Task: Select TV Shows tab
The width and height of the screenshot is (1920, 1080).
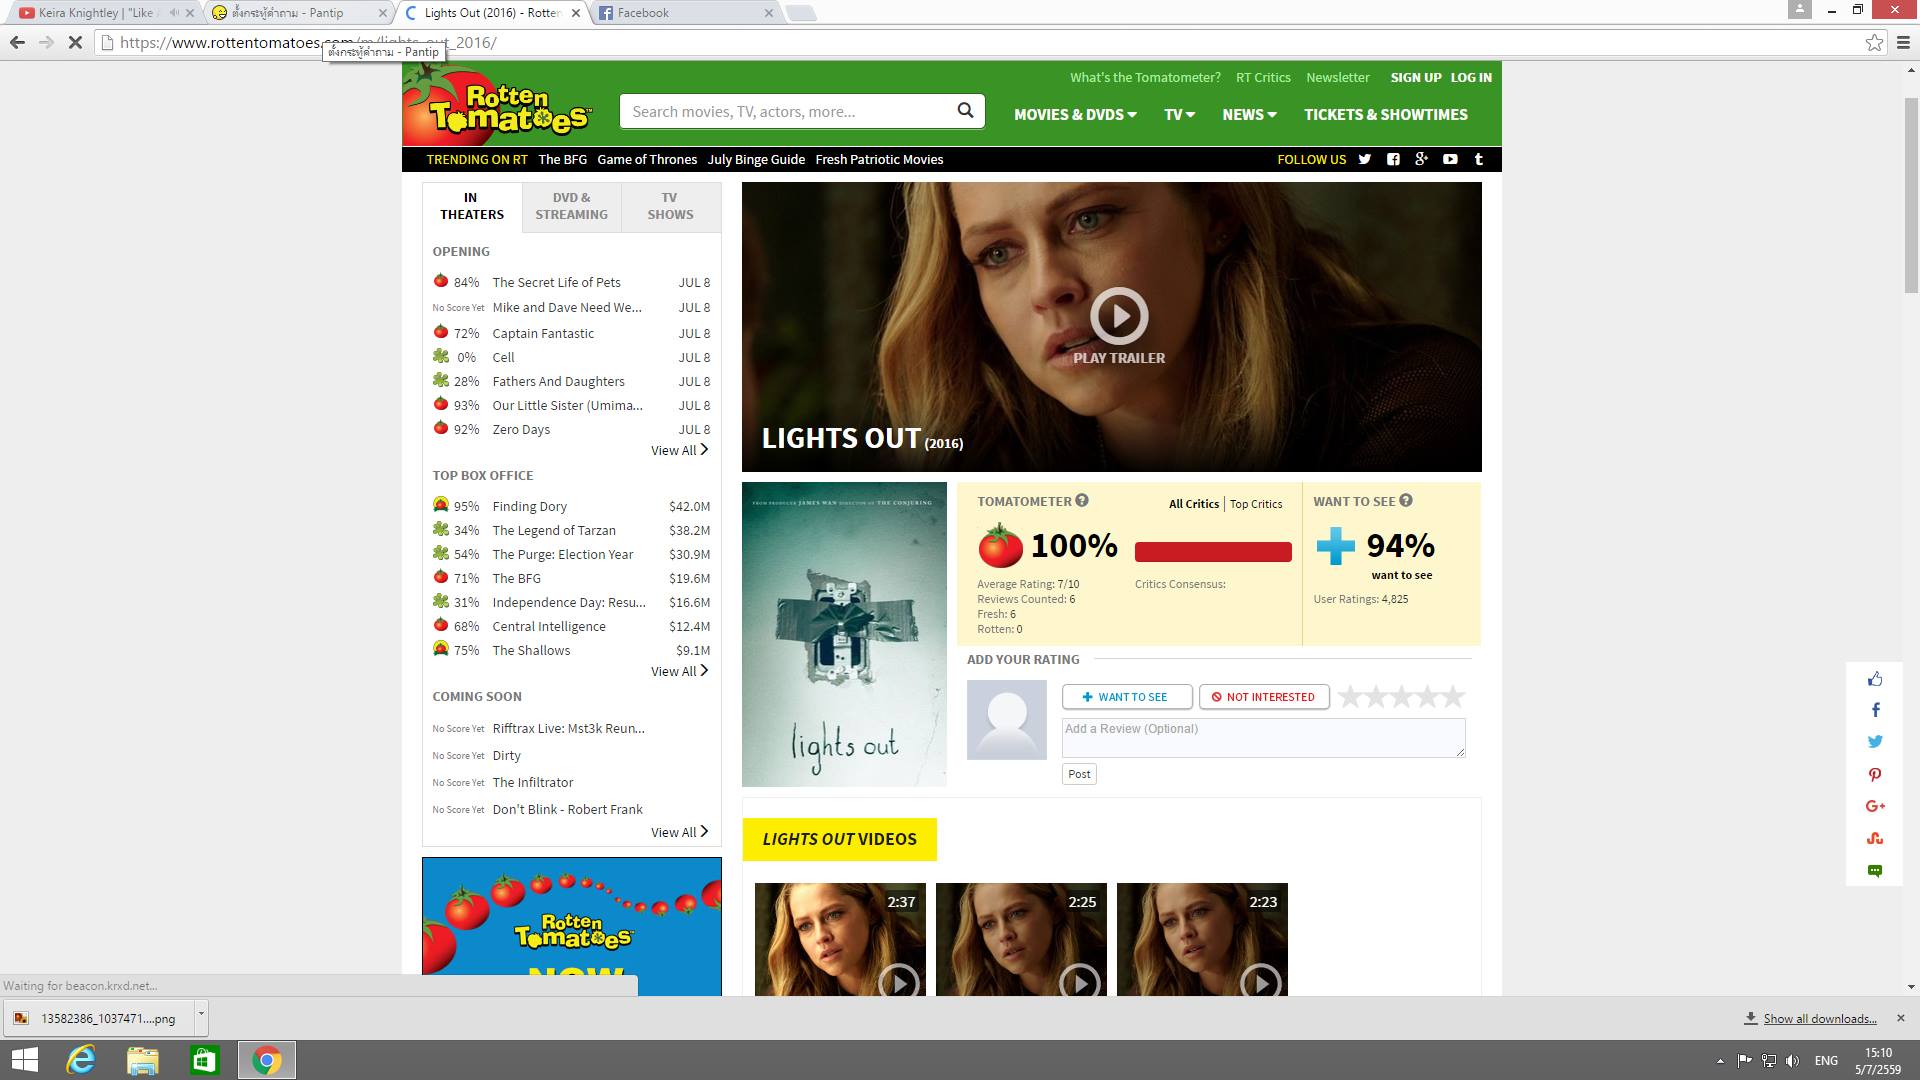Action: pos(670,206)
